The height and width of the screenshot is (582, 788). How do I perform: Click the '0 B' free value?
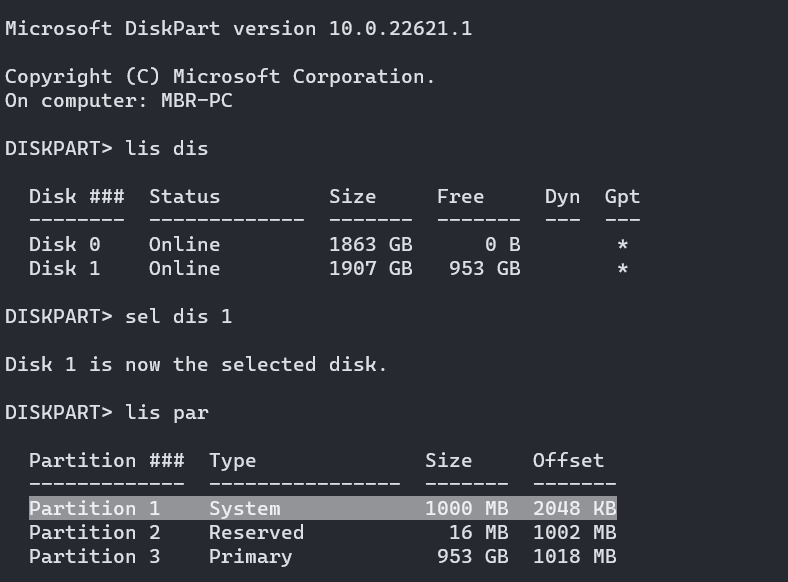[x=503, y=245]
